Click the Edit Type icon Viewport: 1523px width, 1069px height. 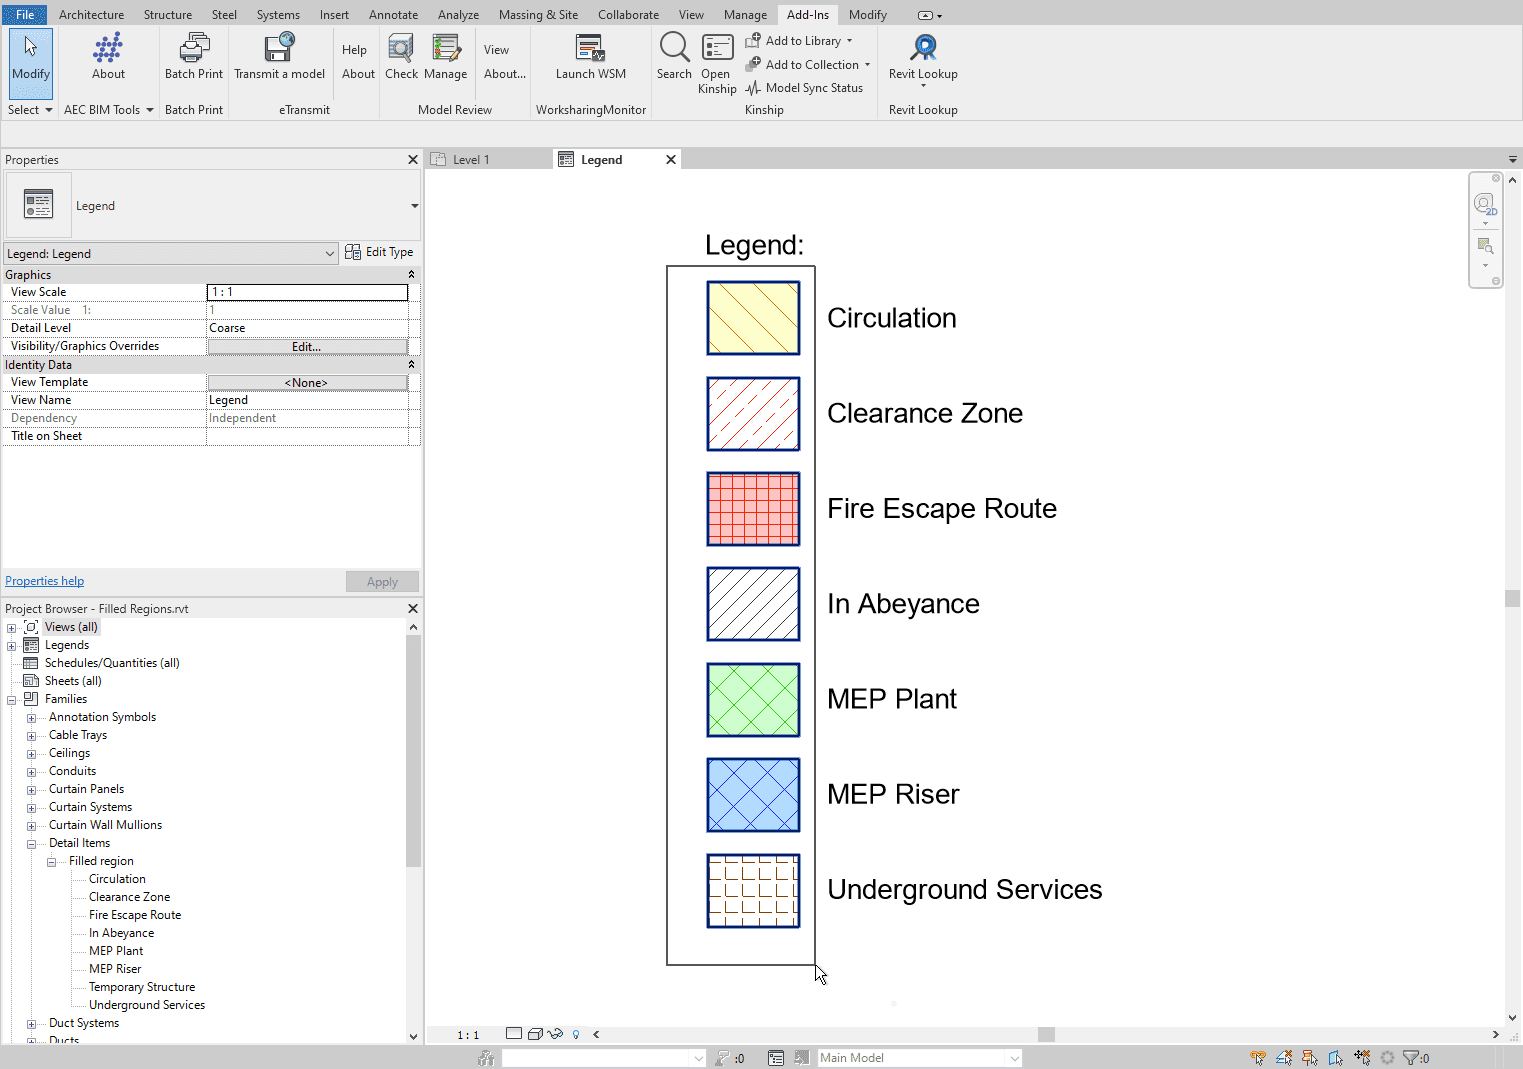(x=353, y=252)
